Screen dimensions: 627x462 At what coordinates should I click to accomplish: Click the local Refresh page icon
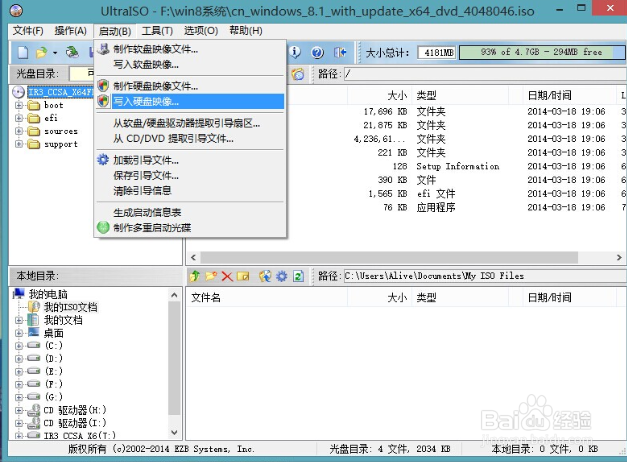click(x=298, y=276)
